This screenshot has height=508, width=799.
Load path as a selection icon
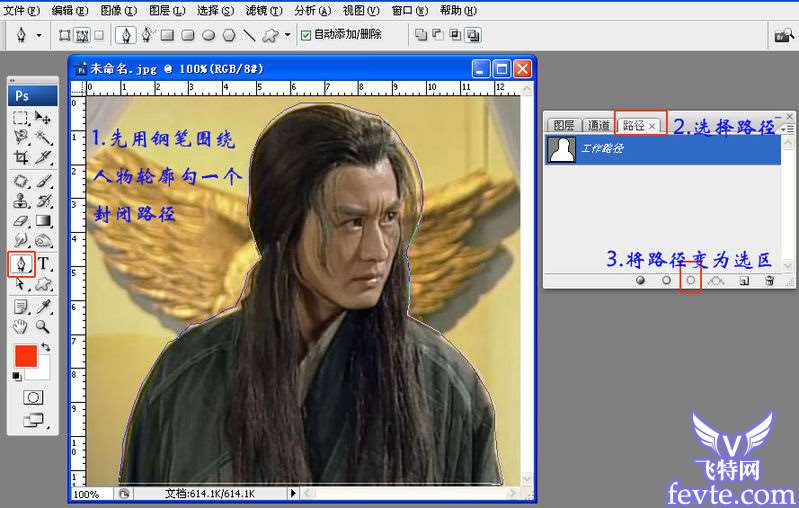(x=690, y=280)
